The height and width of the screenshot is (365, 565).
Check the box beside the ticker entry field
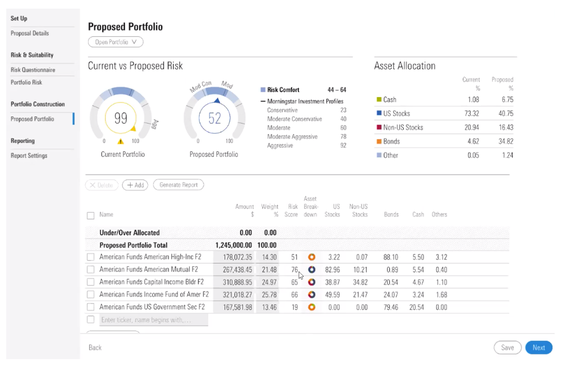[91, 320]
